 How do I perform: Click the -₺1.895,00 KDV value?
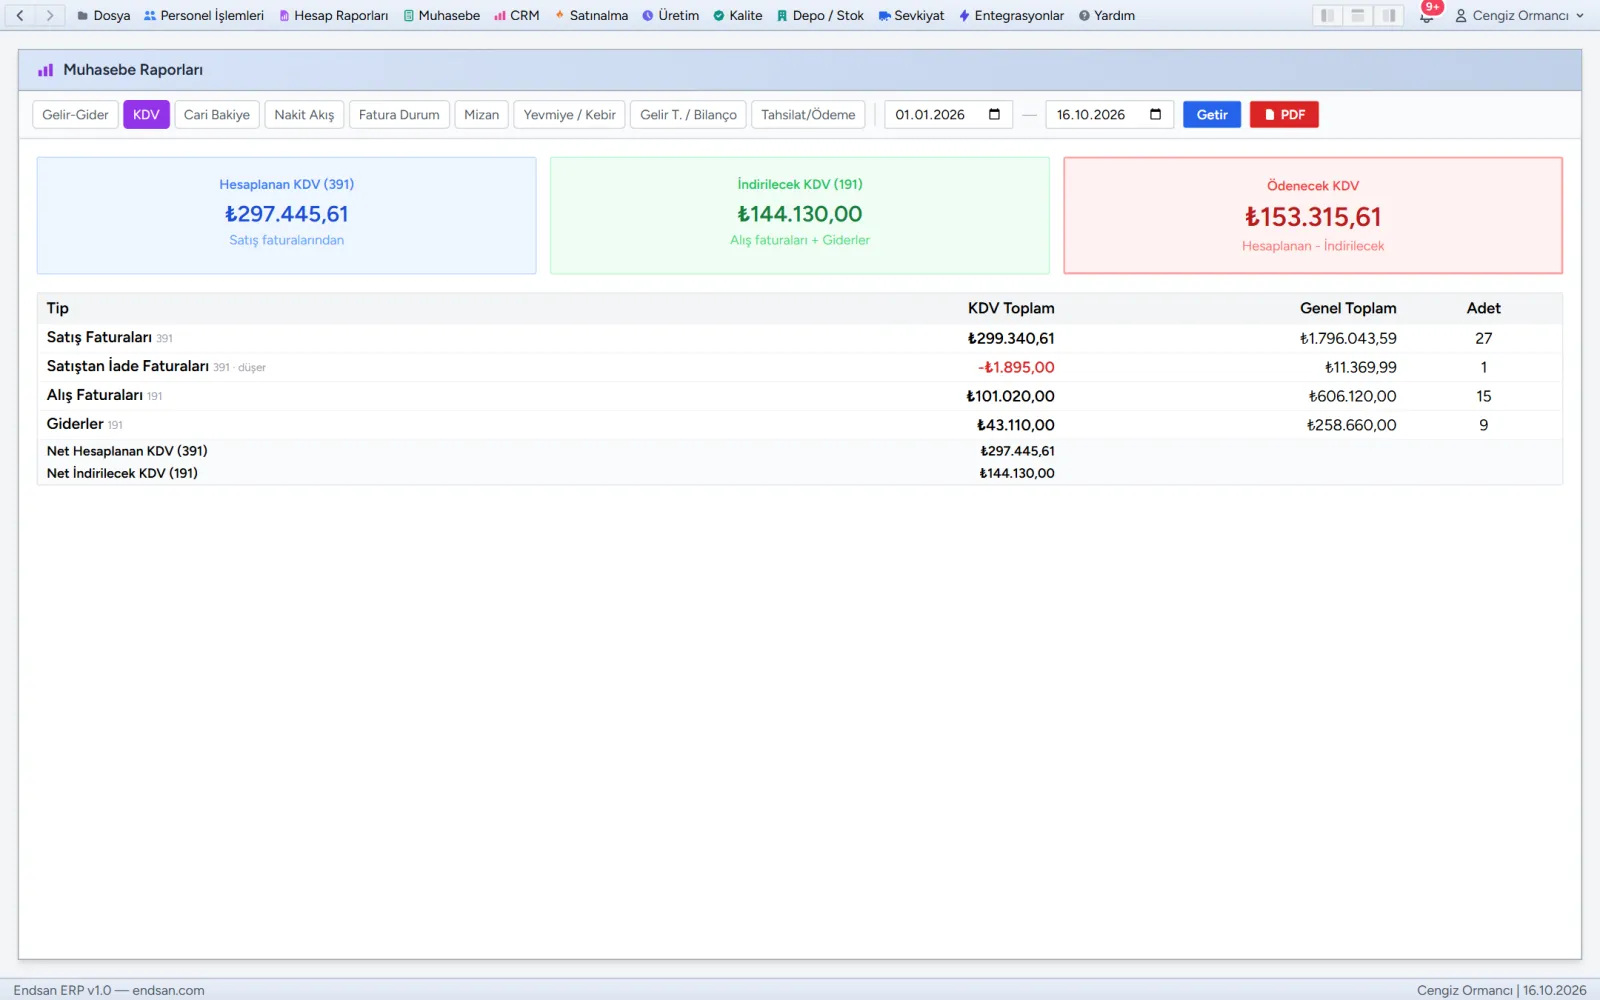click(1016, 367)
